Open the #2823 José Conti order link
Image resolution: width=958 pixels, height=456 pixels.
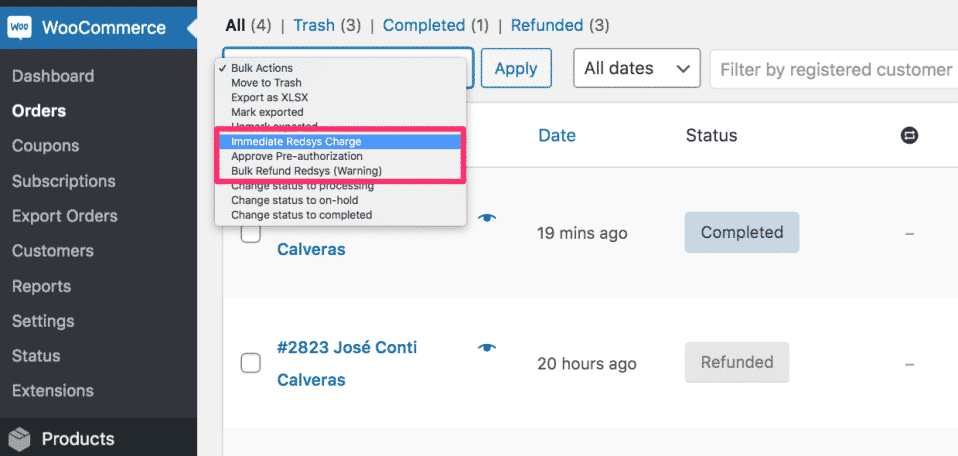pos(347,364)
